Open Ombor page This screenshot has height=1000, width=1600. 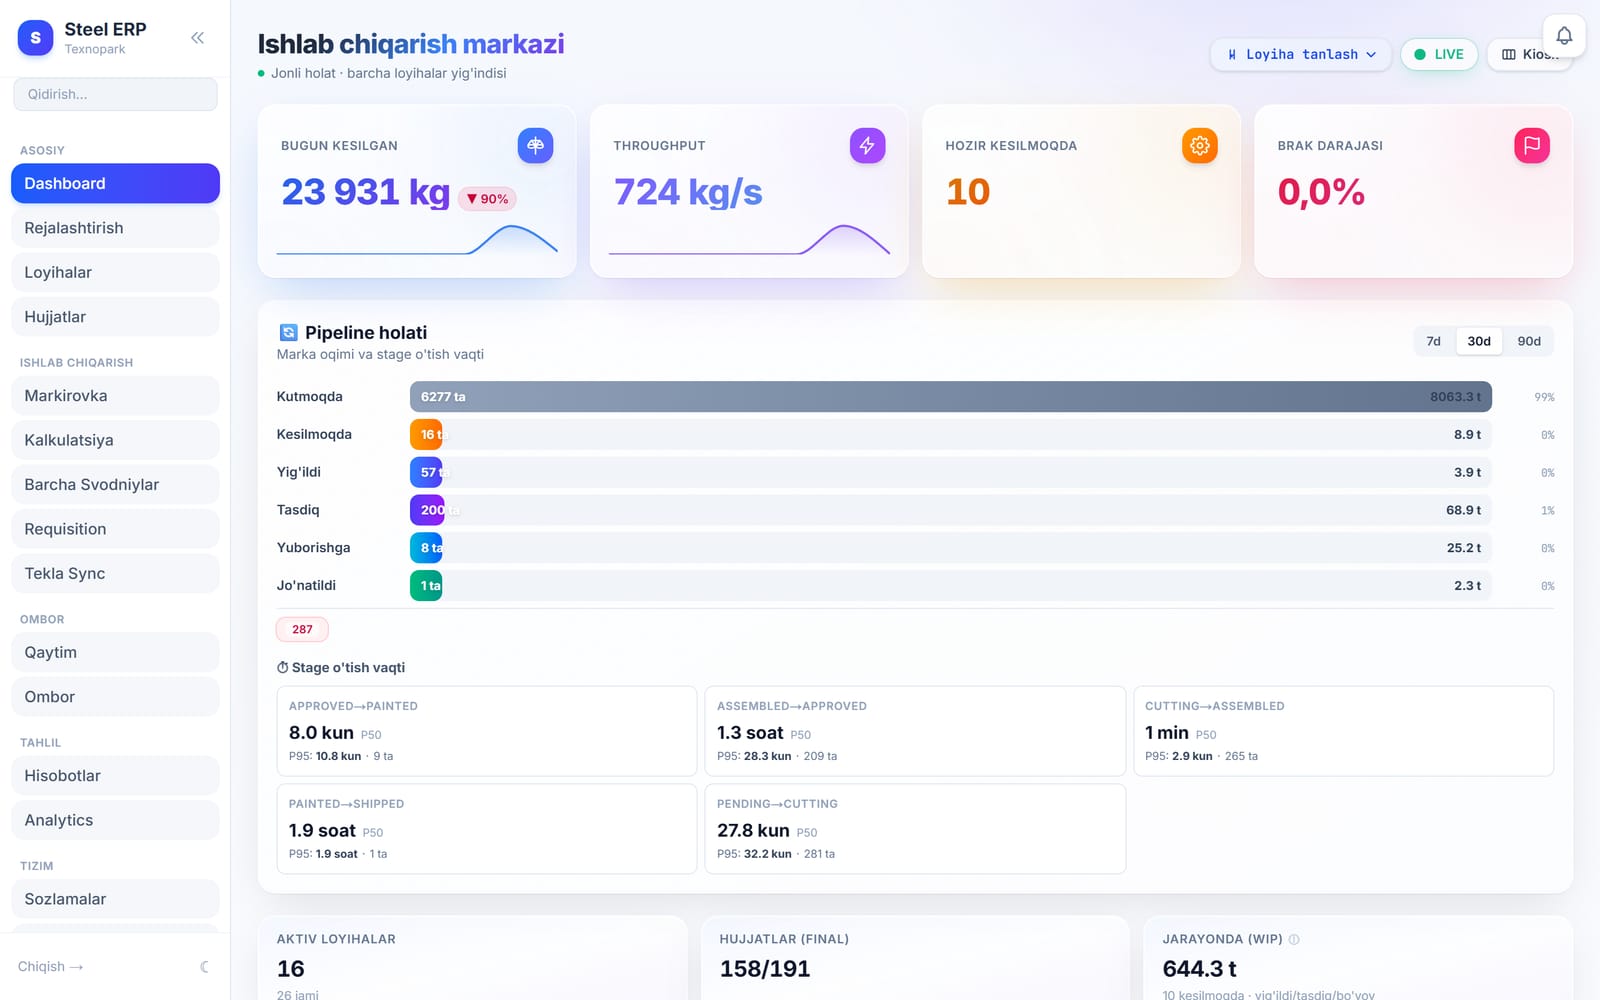click(115, 697)
